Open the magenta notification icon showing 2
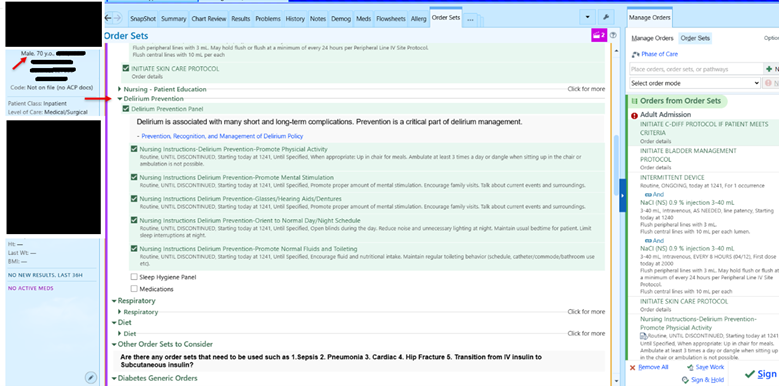 (599, 35)
